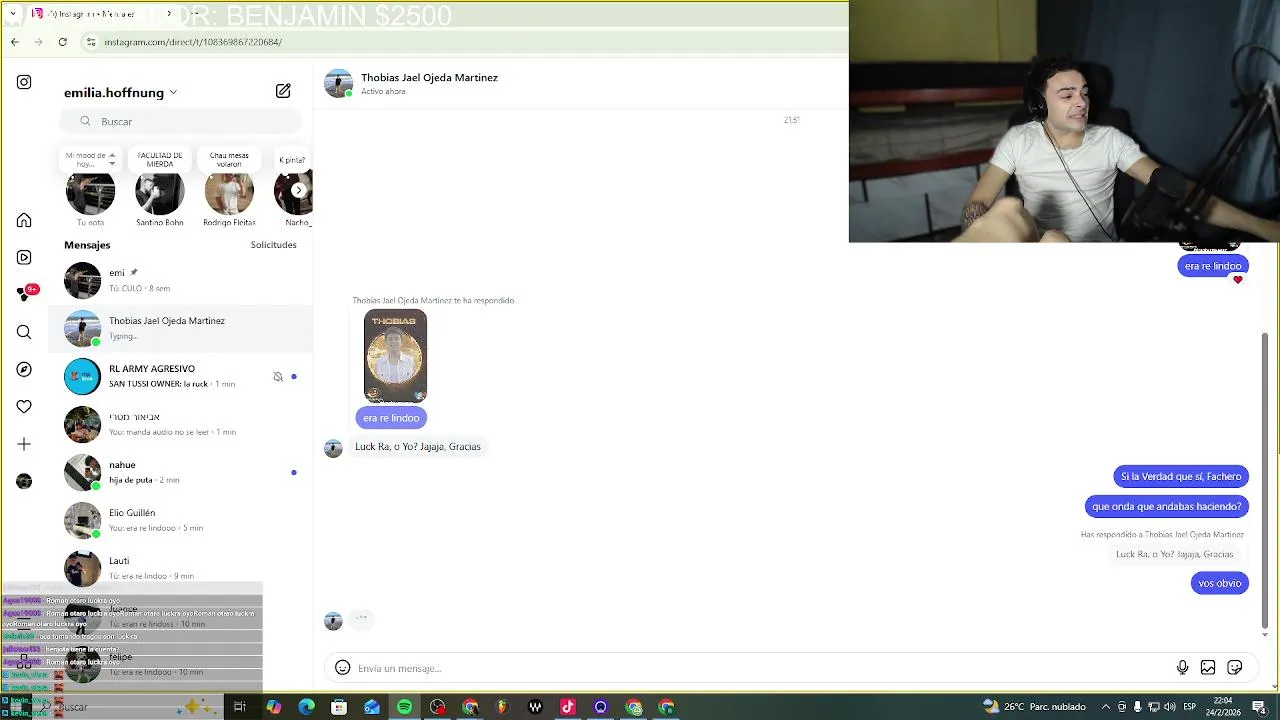Open the browser tab list dropdown
The image size is (1280, 720).
point(13,14)
